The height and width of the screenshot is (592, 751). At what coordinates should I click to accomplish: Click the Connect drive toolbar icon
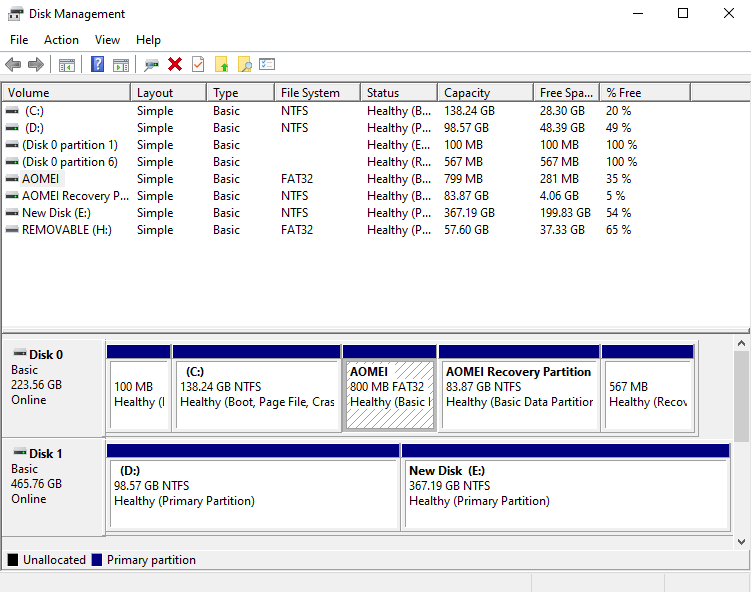151,65
